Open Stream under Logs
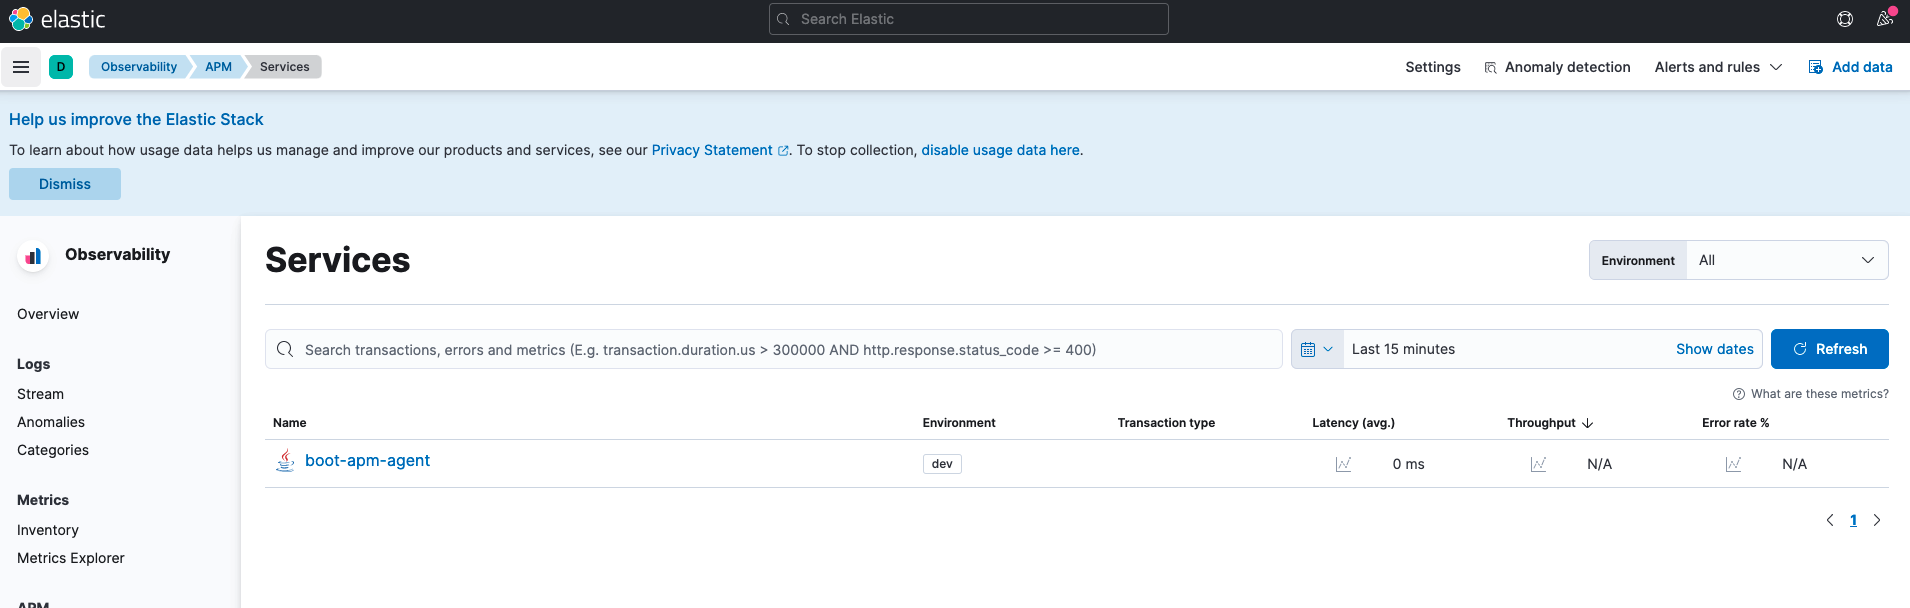The height and width of the screenshot is (608, 1910). tap(40, 394)
